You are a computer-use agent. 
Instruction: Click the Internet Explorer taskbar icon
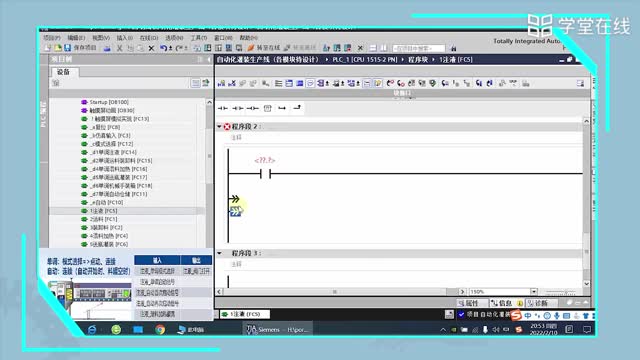click(92, 329)
